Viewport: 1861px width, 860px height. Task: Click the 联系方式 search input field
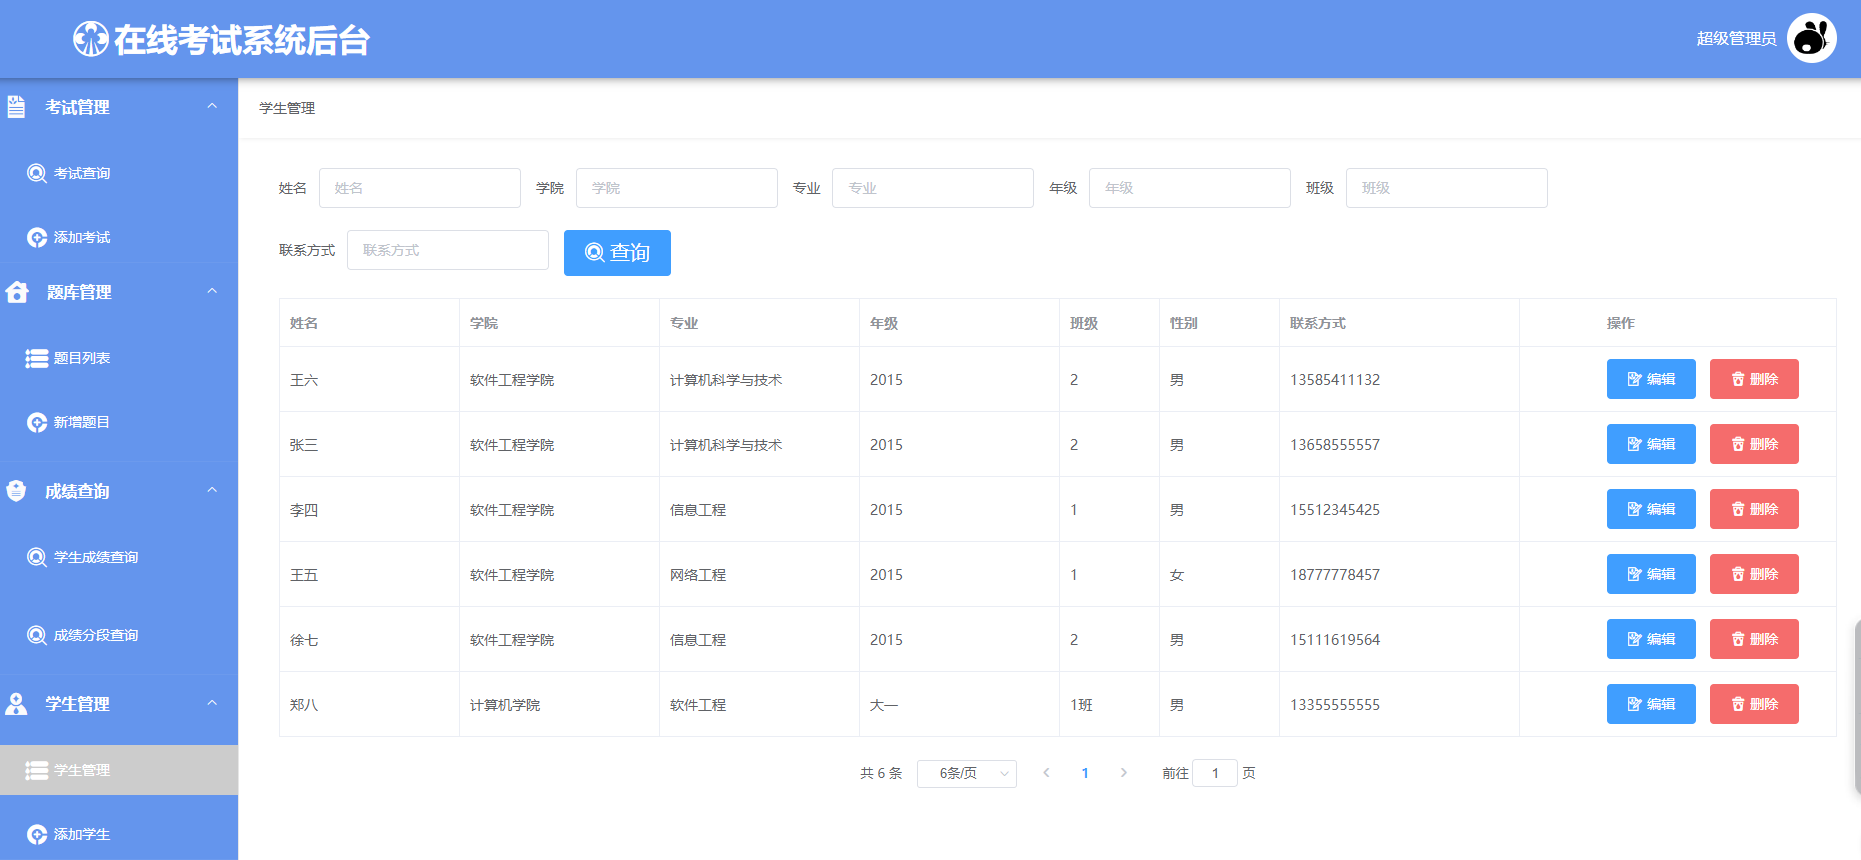448,250
